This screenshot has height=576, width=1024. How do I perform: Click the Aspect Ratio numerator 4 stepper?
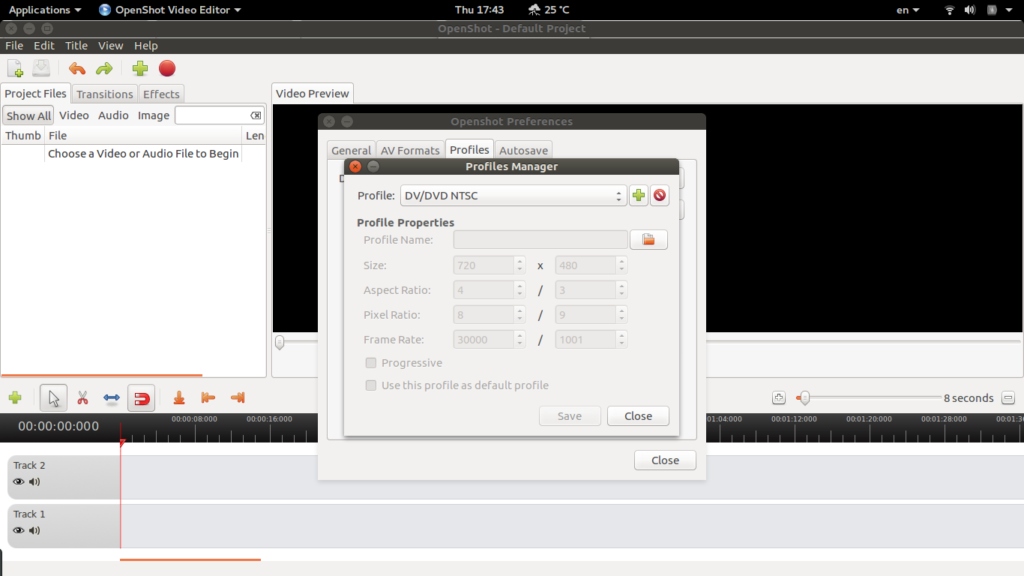520,290
